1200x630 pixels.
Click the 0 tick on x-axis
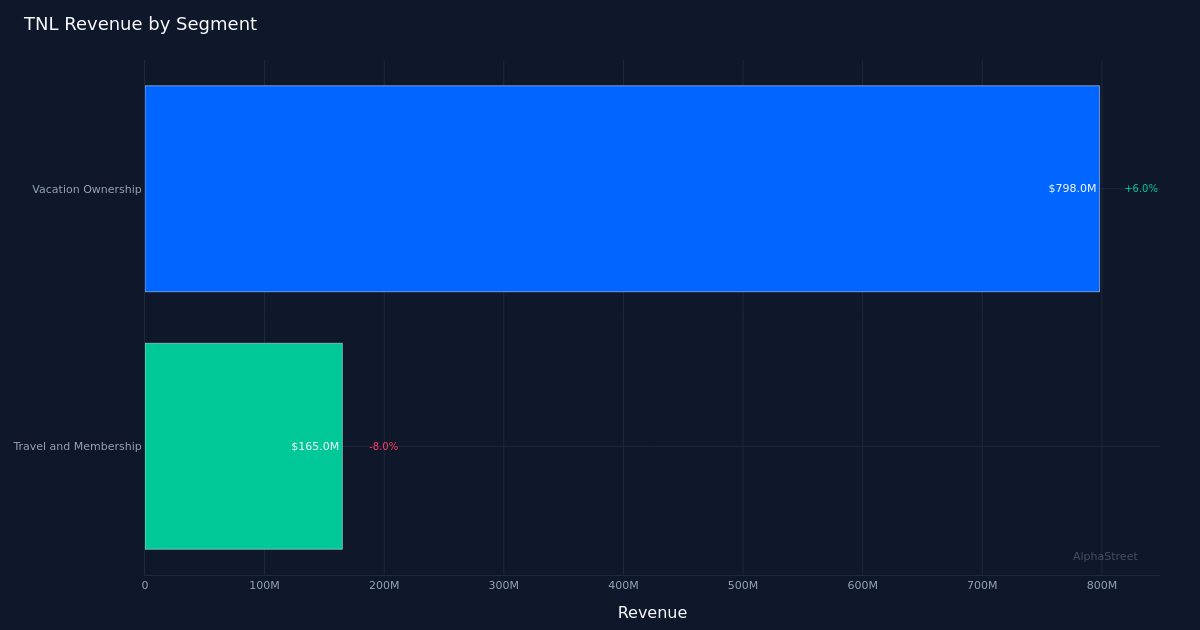(145, 585)
